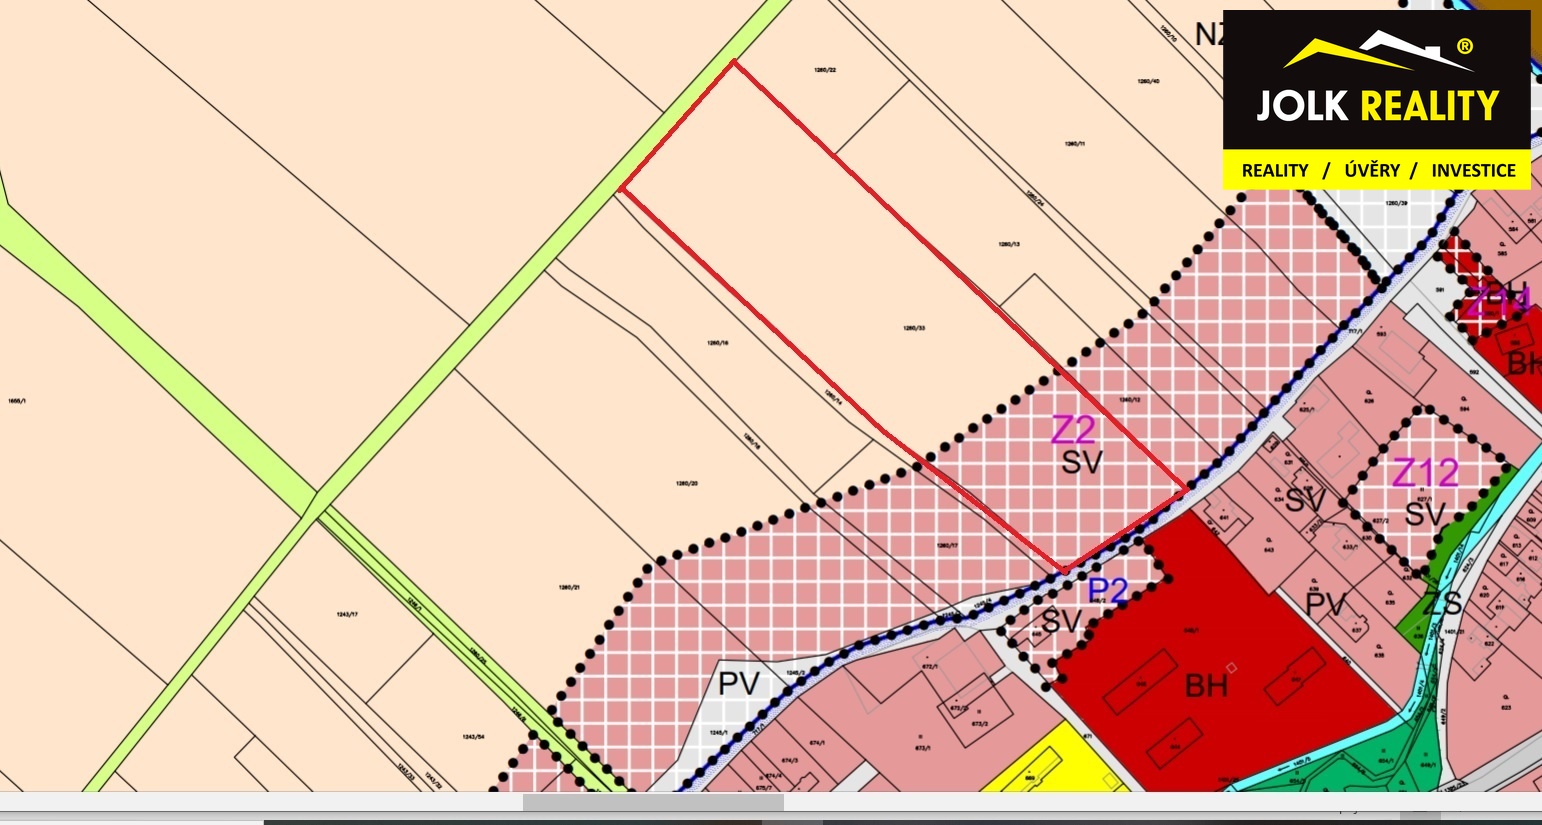
Task: Select parcel 1260/21 on the map
Action: click(x=565, y=587)
